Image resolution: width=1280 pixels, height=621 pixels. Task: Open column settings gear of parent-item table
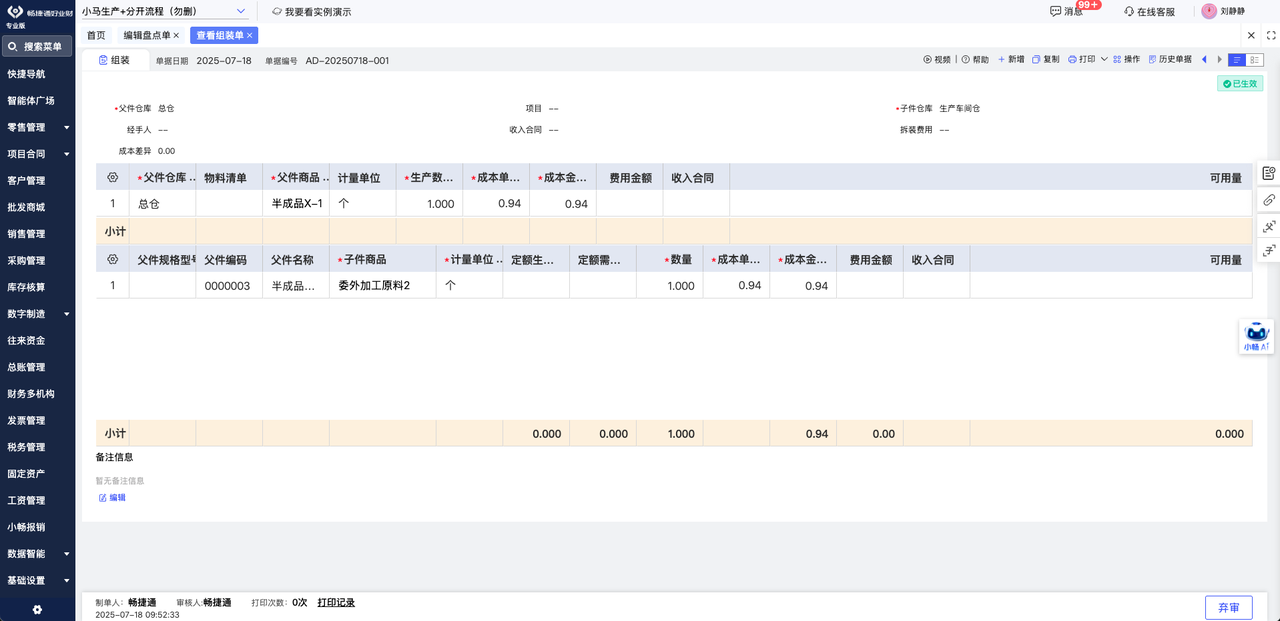click(113, 177)
